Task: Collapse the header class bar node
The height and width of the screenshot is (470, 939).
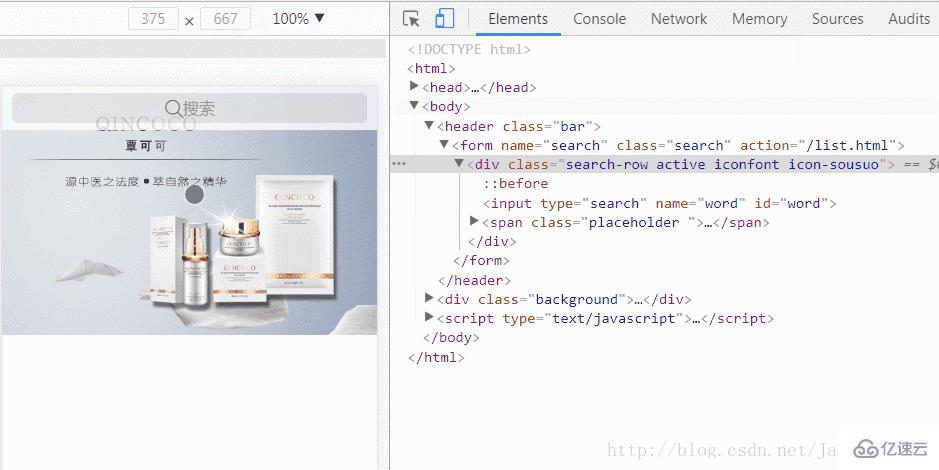Action: 429,125
